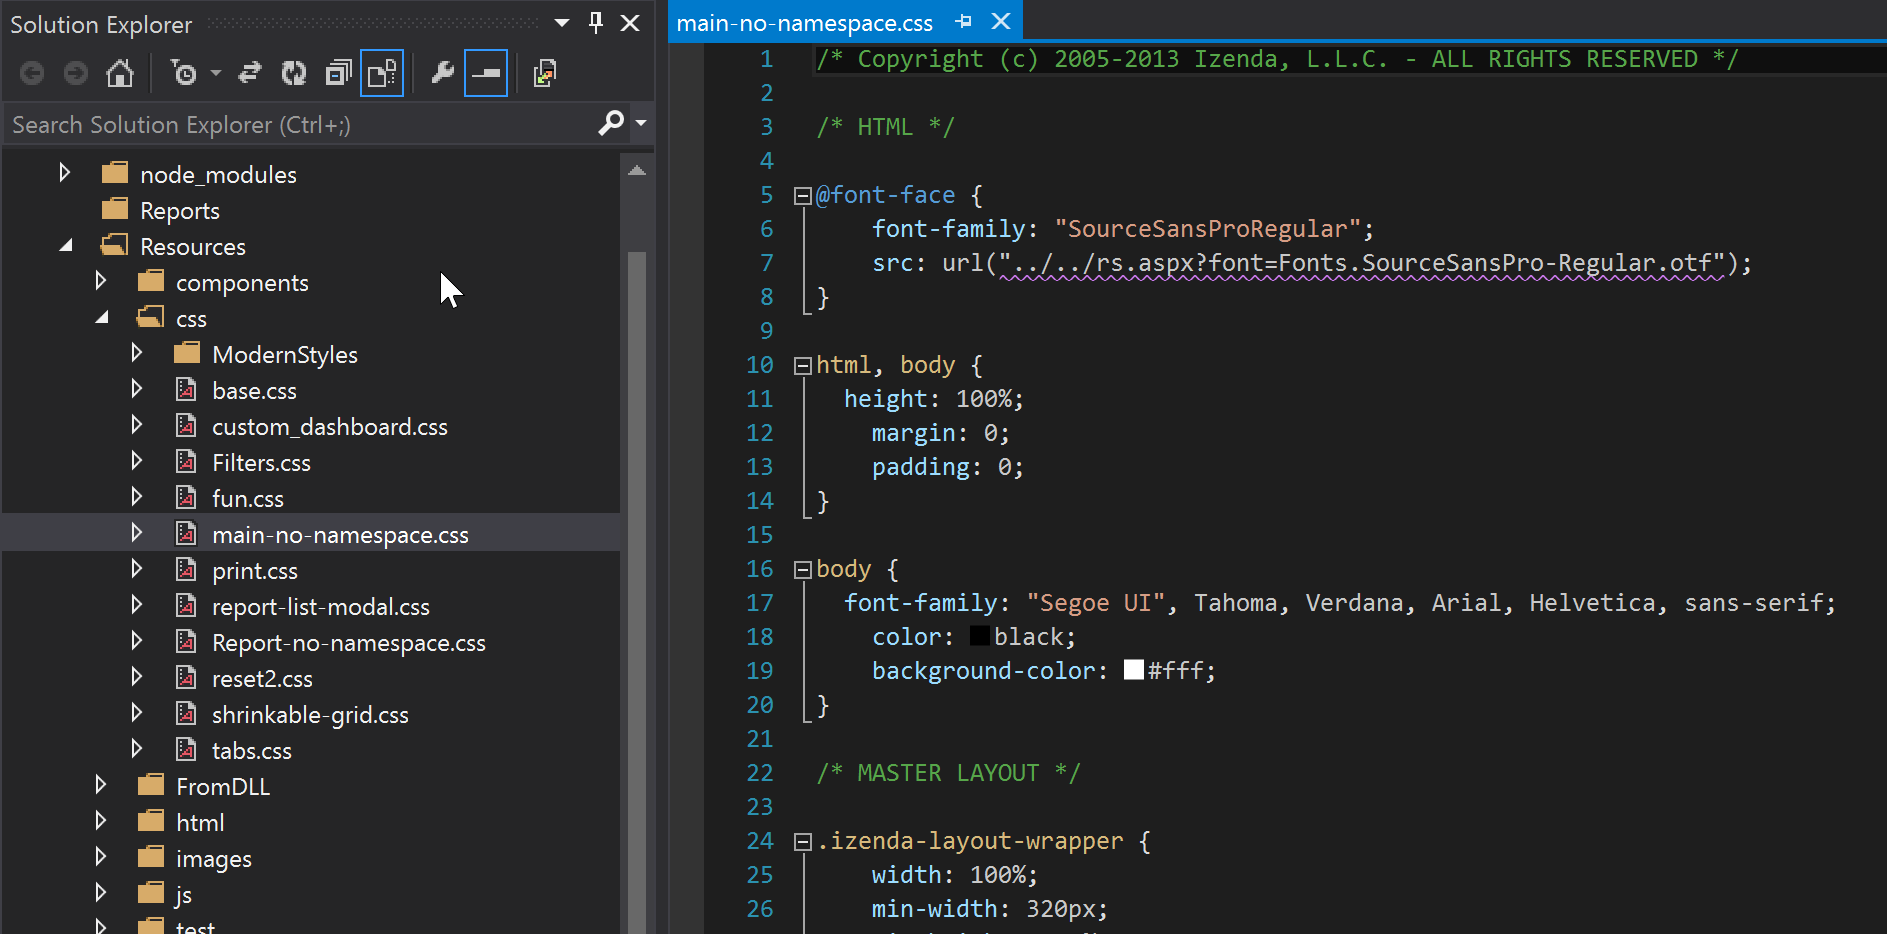Click the Filters.css file icon

click(186, 462)
